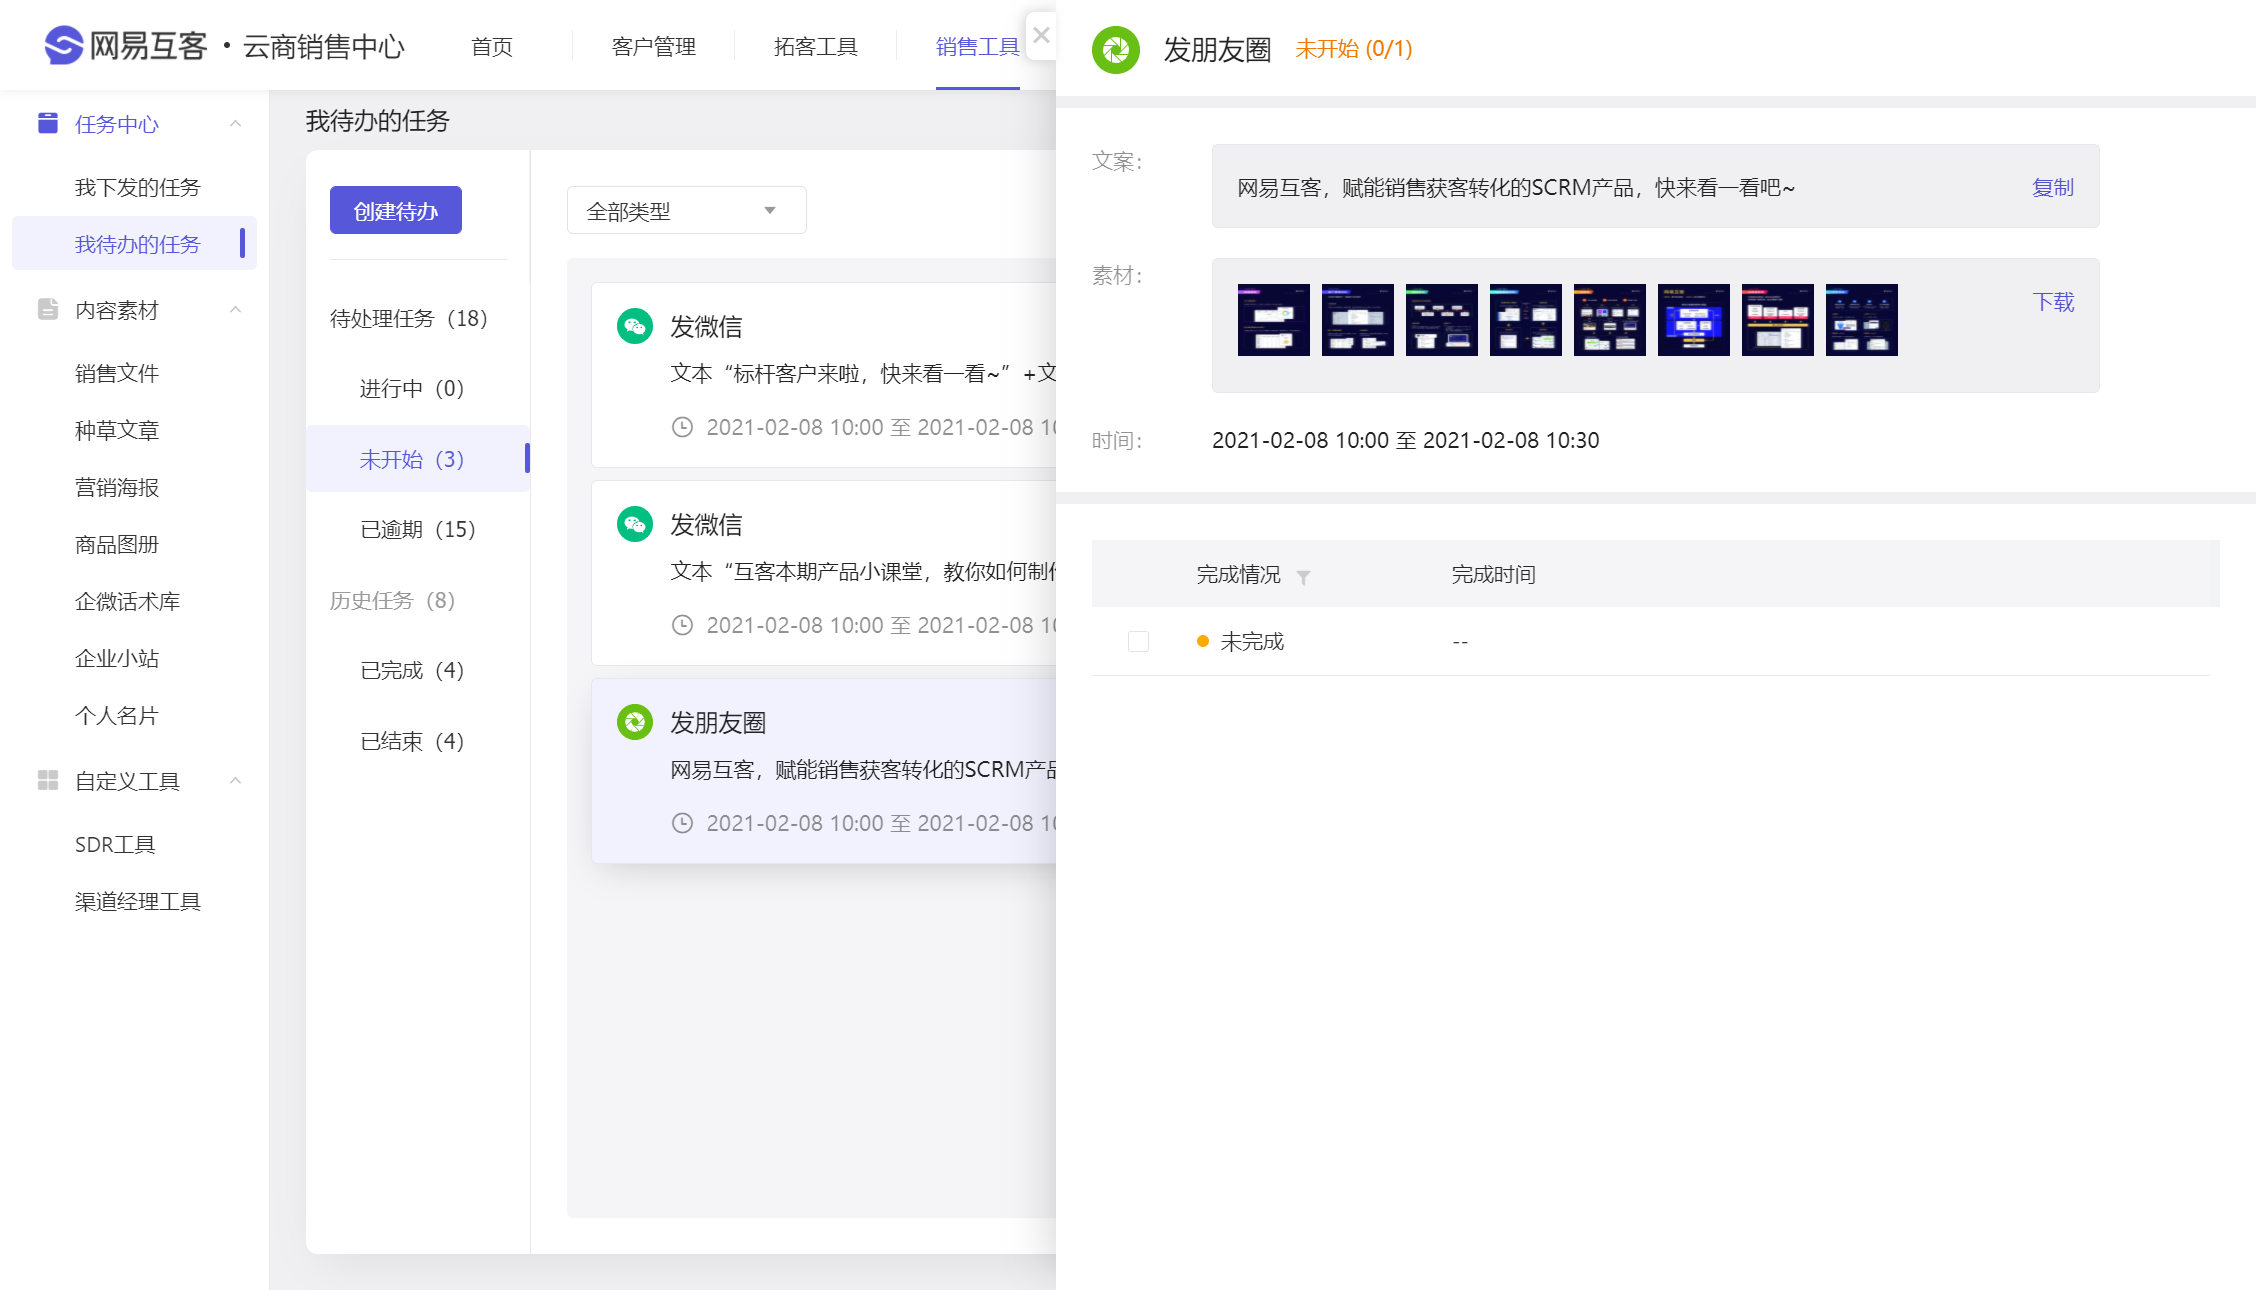Filter tasks by 已逾期 (15)
Image resolution: width=2256 pixels, height=1290 pixels.
pos(418,529)
